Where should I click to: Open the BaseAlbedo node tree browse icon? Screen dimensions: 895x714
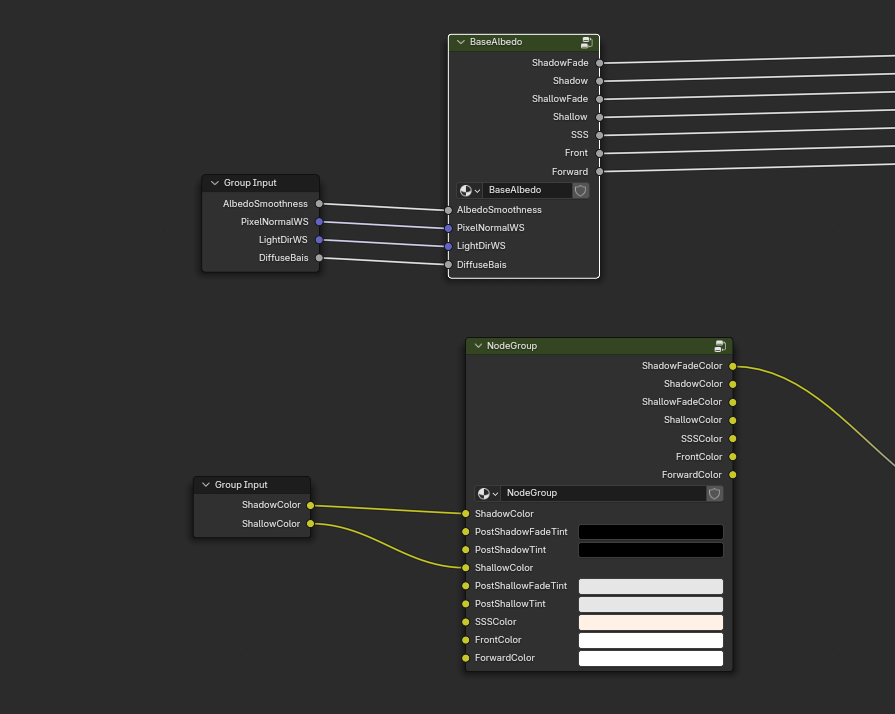(469, 190)
